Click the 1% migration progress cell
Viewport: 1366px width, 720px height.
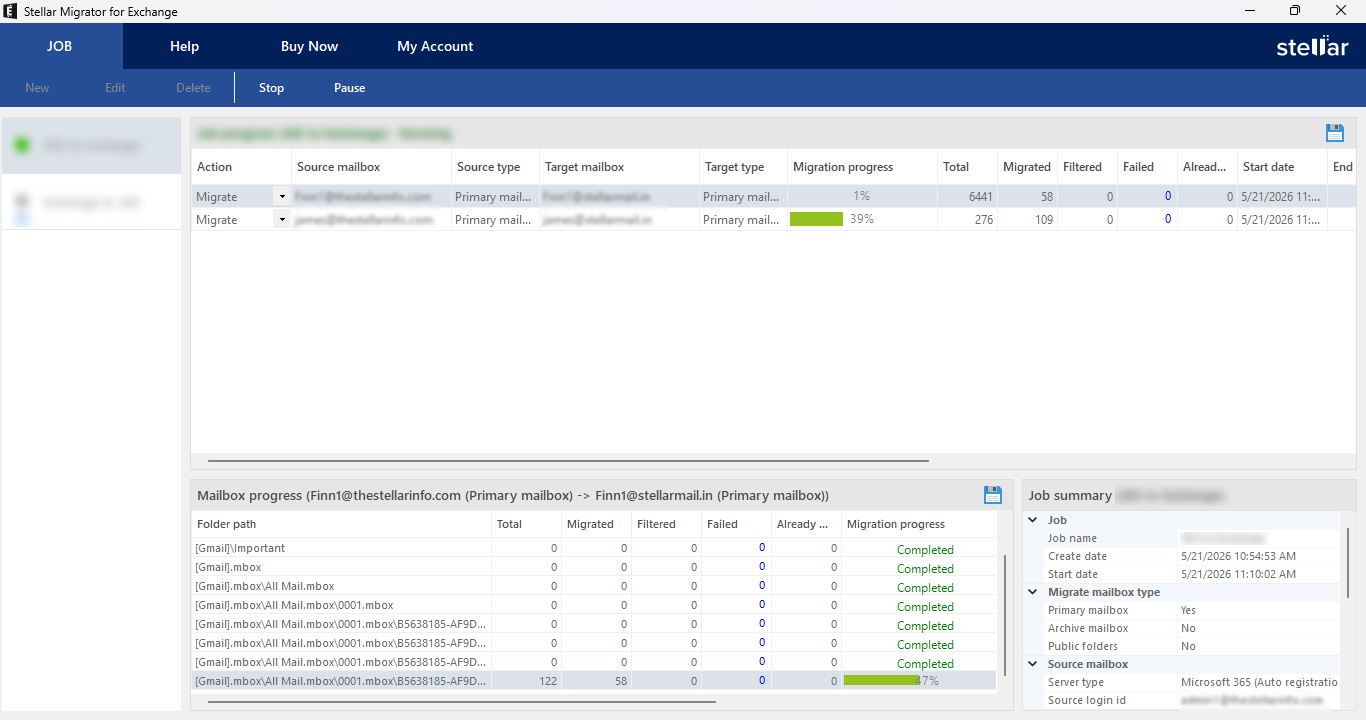coord(861,197)
